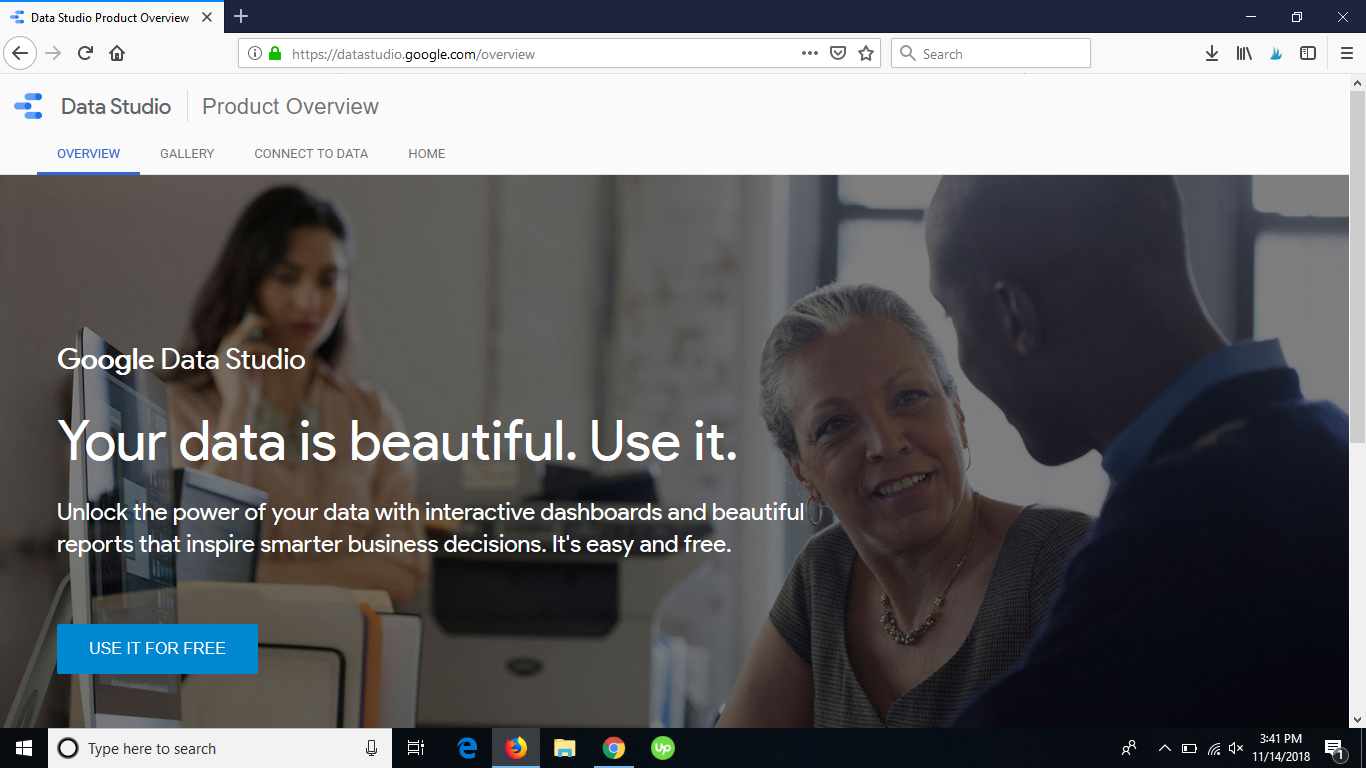Click the Data Studio logo icon
The image size is (1366, 768).
(x=28, y=106)
